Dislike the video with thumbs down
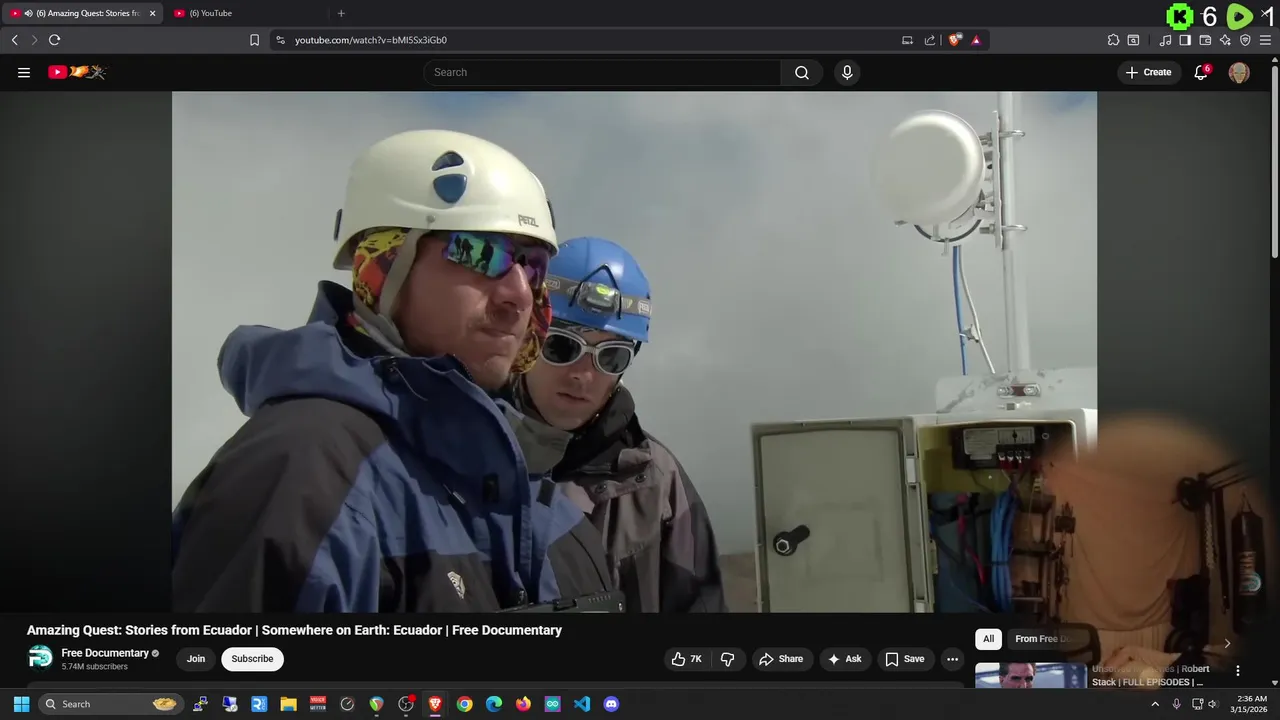 pos(727,659)
